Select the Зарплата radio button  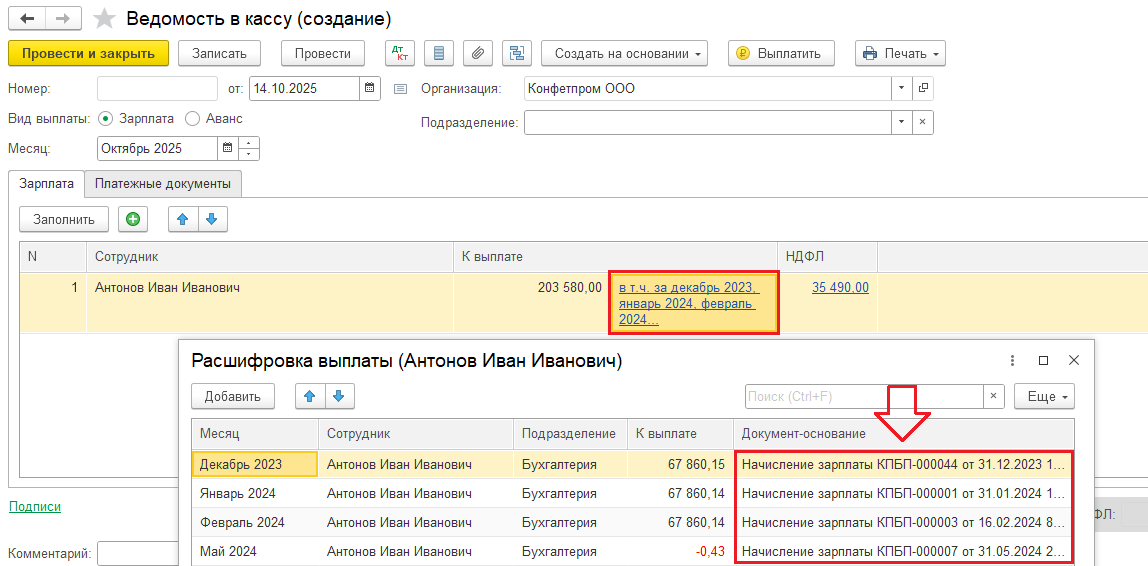point(106,118)
